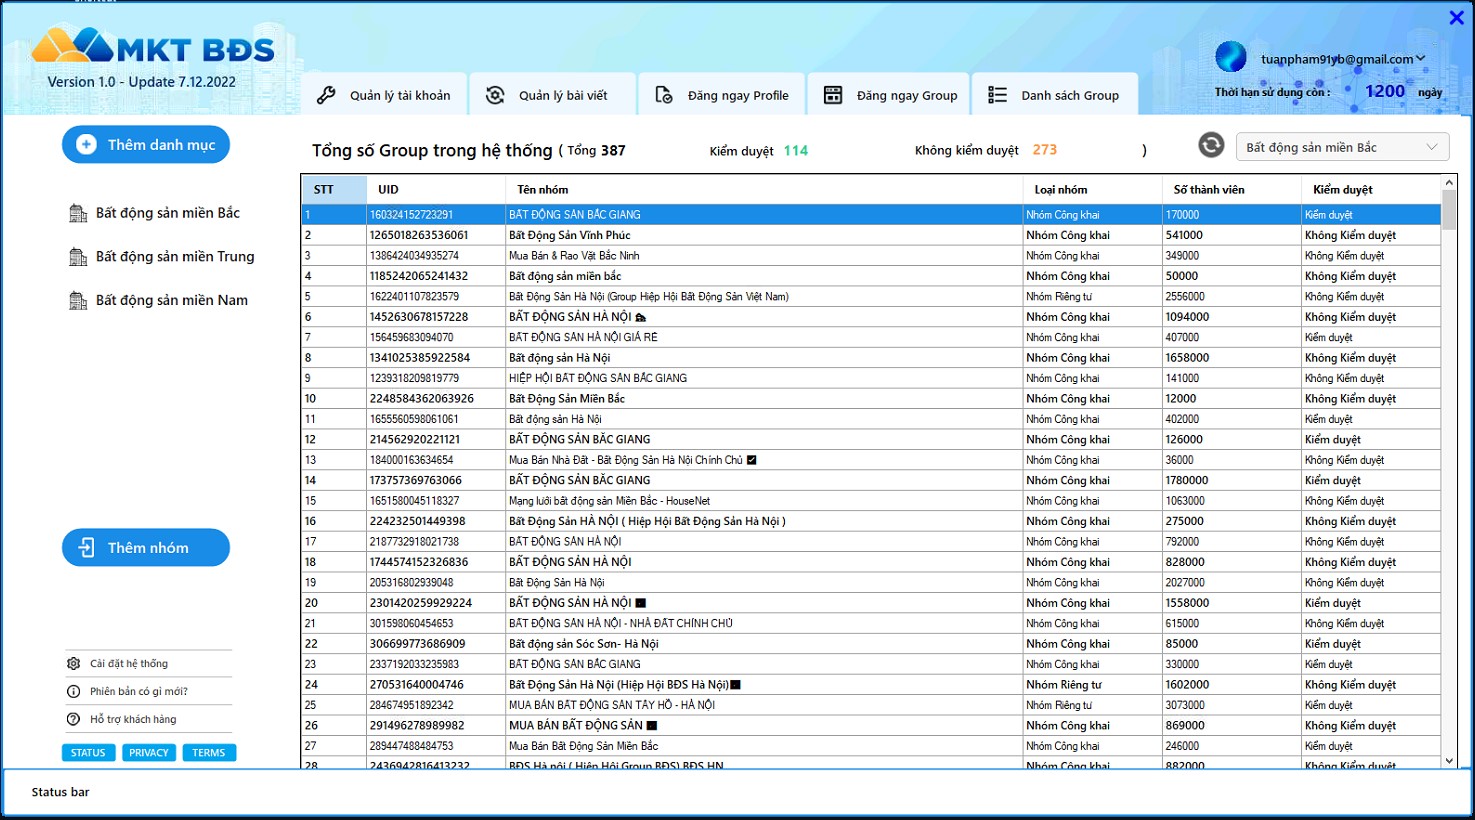Click the Bất Động Sản Miền Bắc group name
Viewport: 1475px width, 820px height.
pyautogui.click(x=566, y=398)
